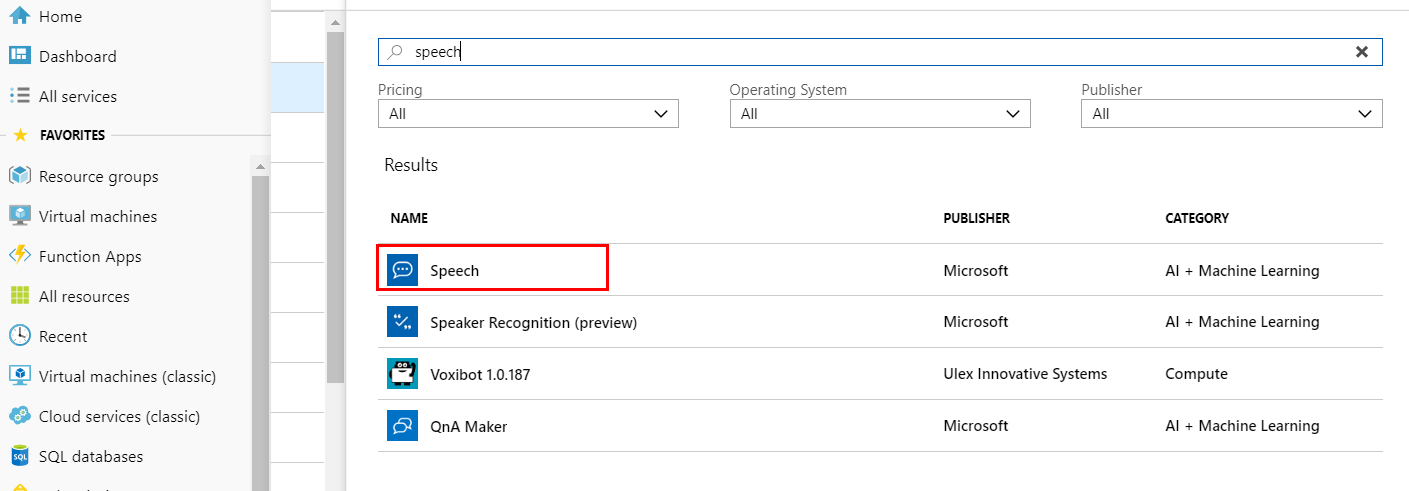Screen dimensions: 1409x491
Task: Select All services in the sidebar
Action: 77,96
